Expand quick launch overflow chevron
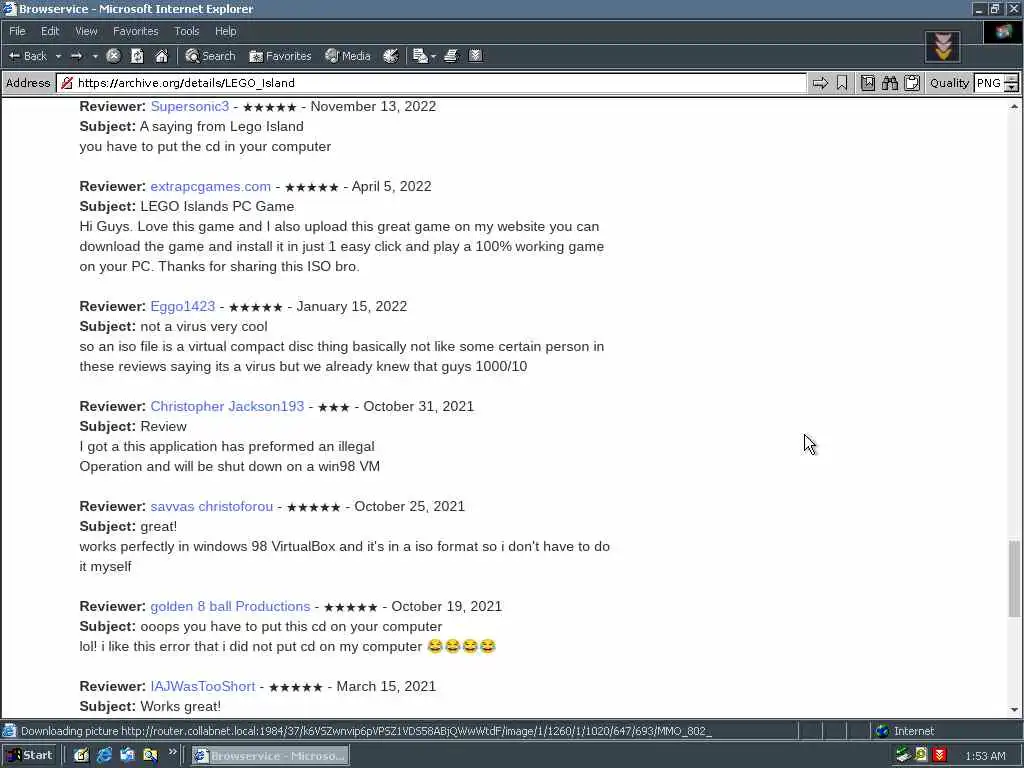 (172, 752)
